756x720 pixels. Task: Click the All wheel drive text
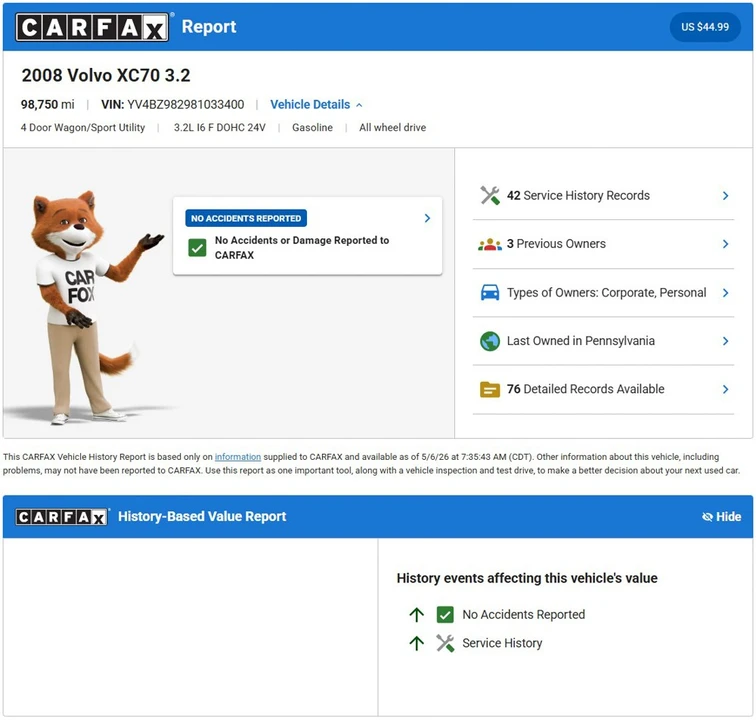coord(392,128)
